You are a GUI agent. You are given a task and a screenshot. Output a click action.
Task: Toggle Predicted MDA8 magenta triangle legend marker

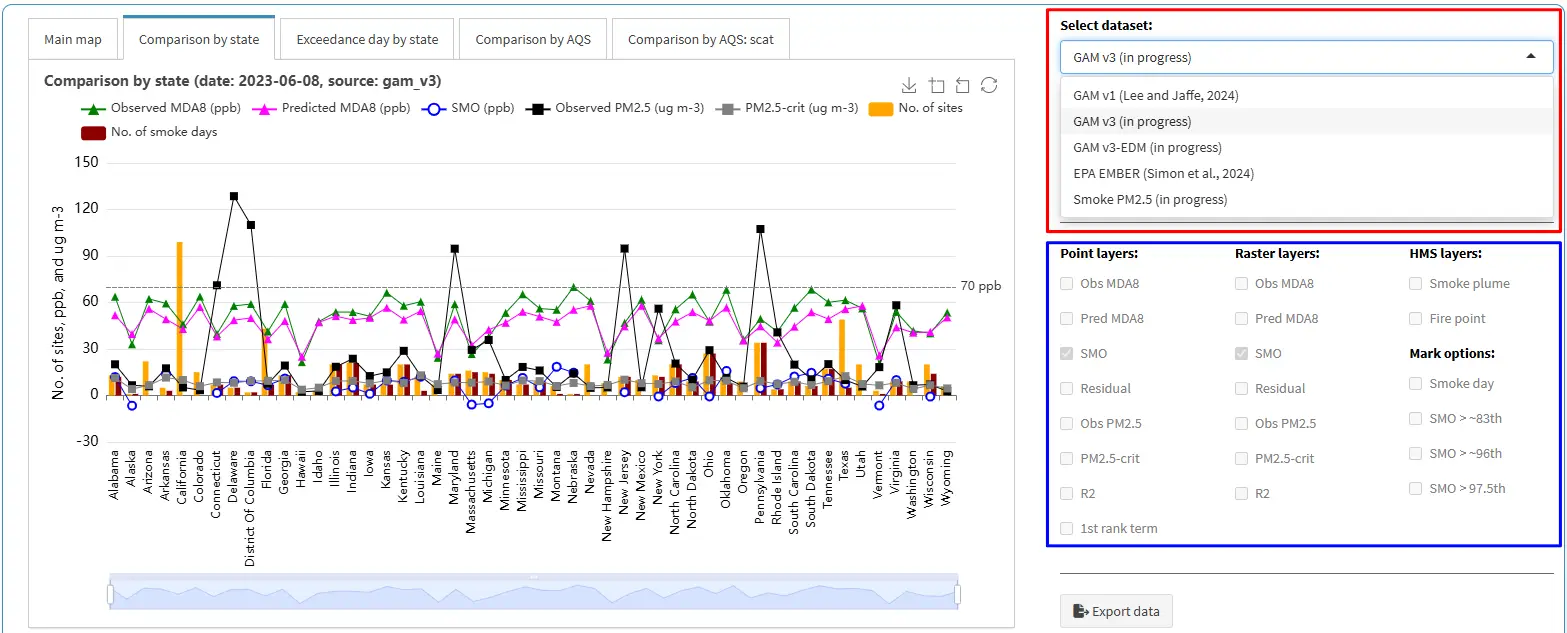click(x=270, y=108)
